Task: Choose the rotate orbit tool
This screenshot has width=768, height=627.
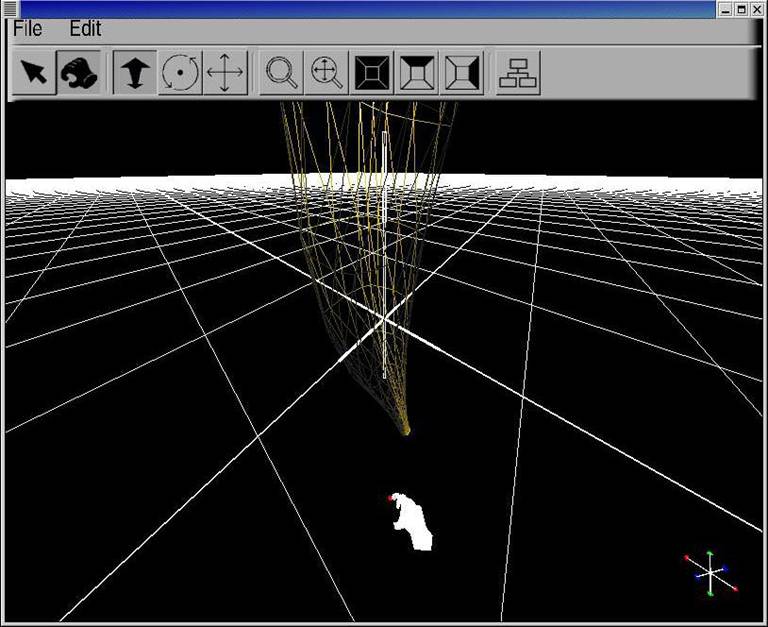Action: click(180, 72)
